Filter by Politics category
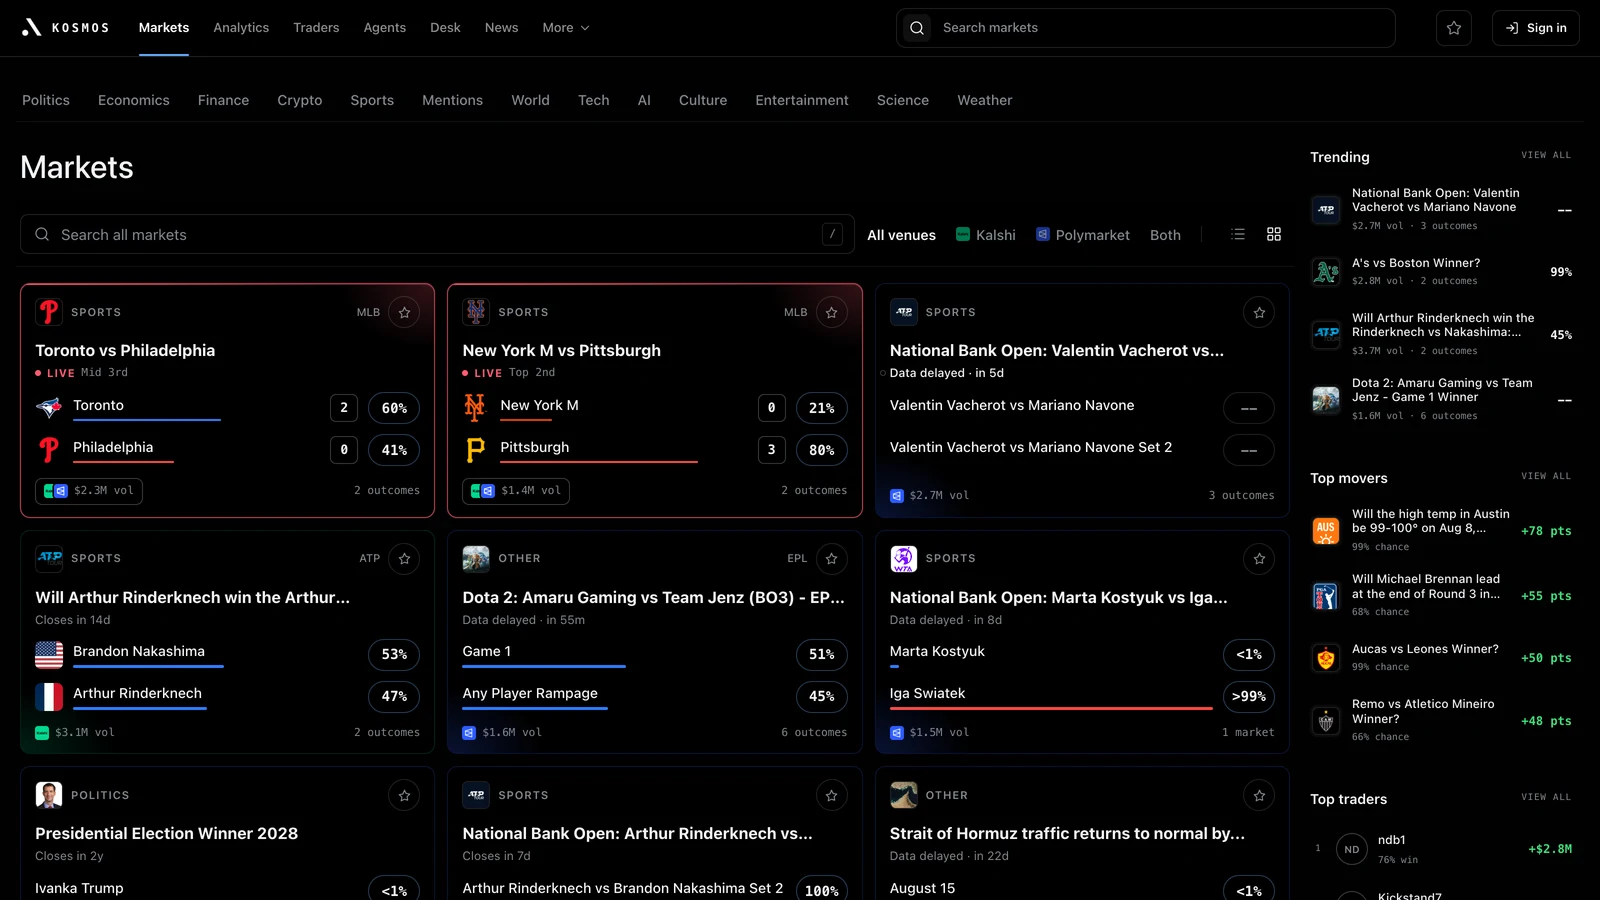 [x=46, y=100]
